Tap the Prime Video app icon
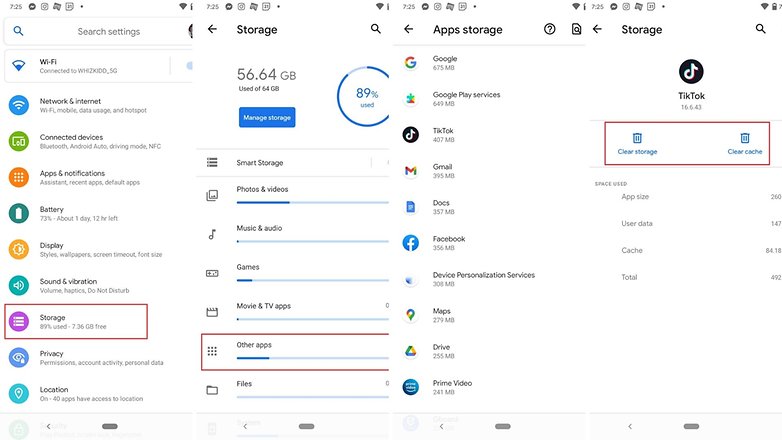The image size is (782, 440). 410,387
